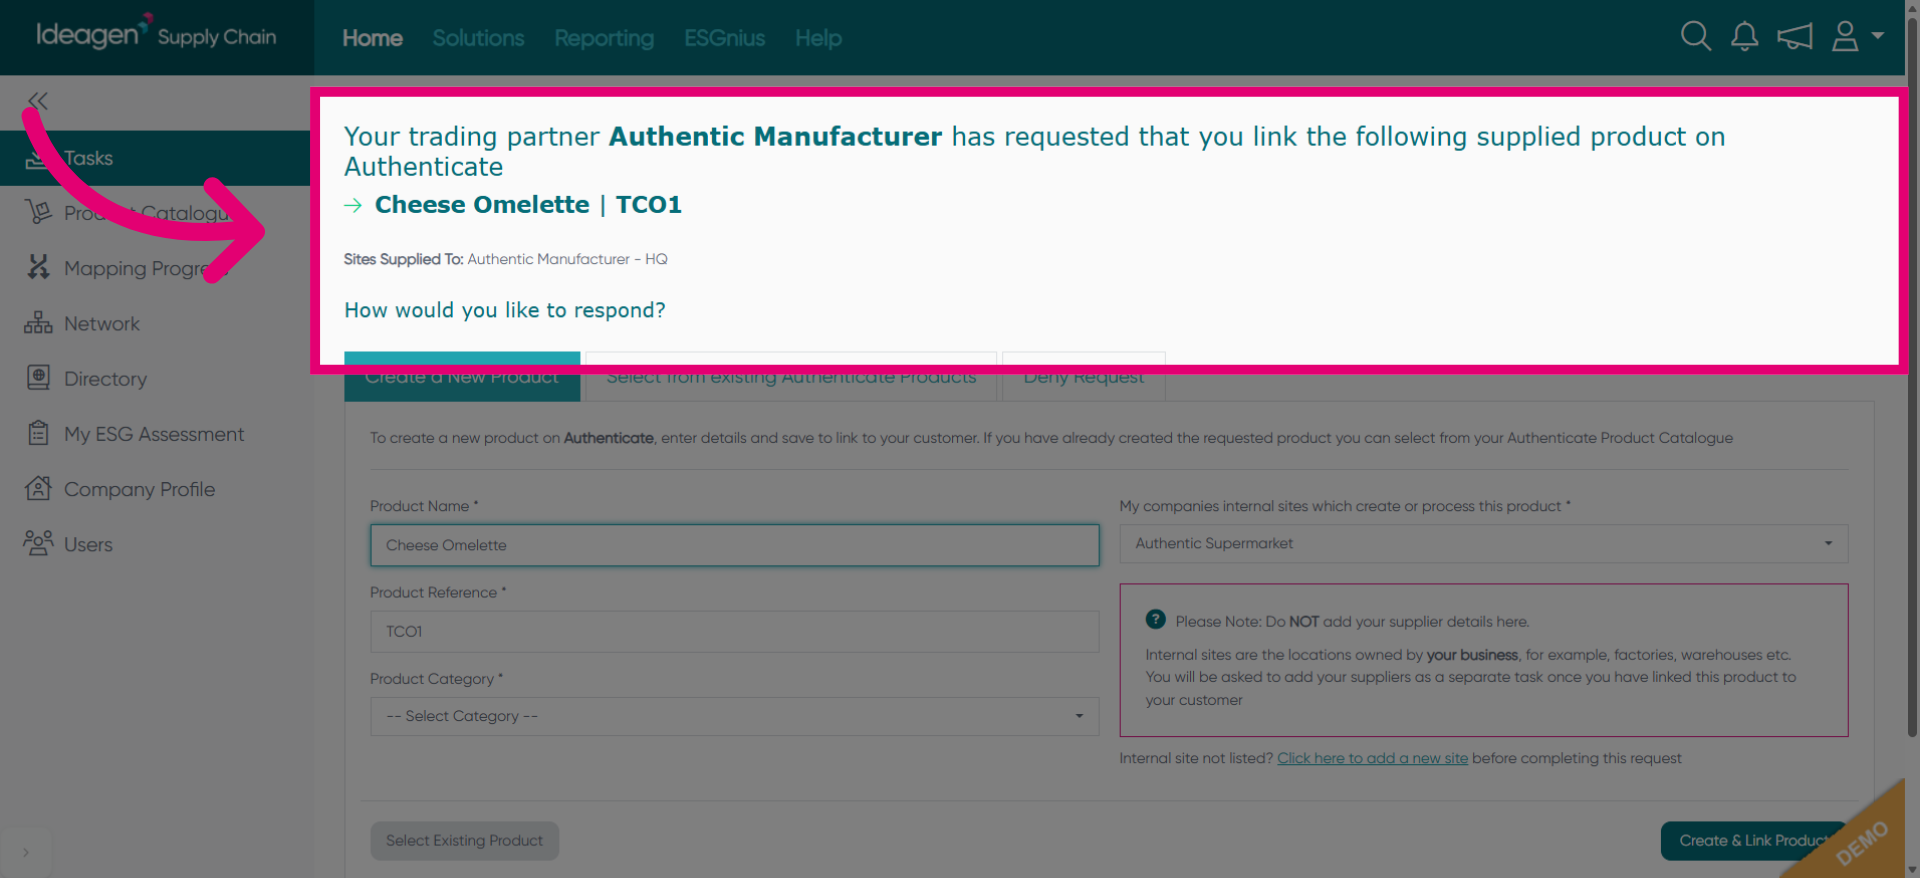Open the Reporting menu
The height and width of the screenshot is (878, 1920).
point(604,38)
